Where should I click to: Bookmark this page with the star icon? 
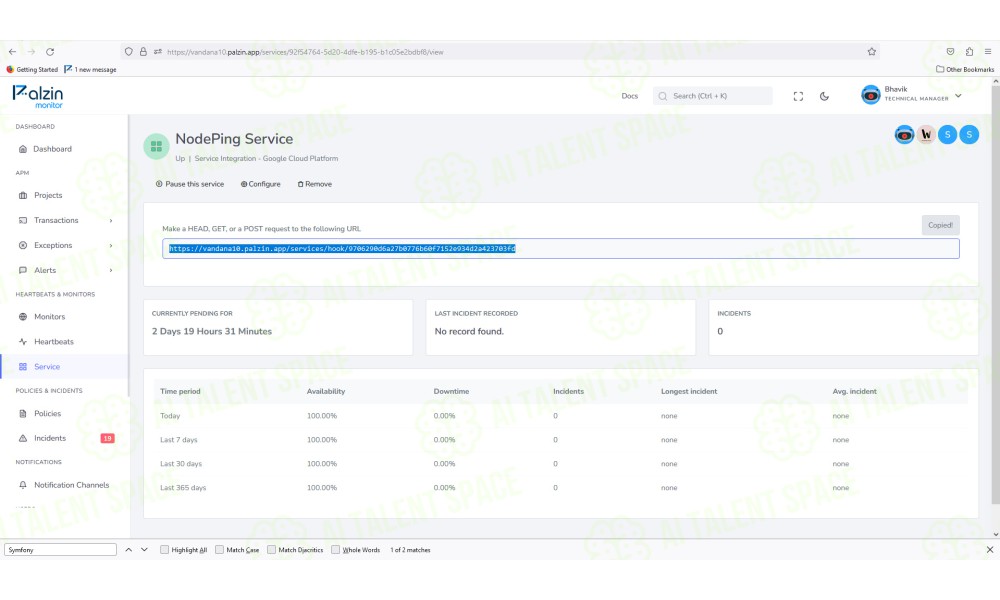(871, 52)
